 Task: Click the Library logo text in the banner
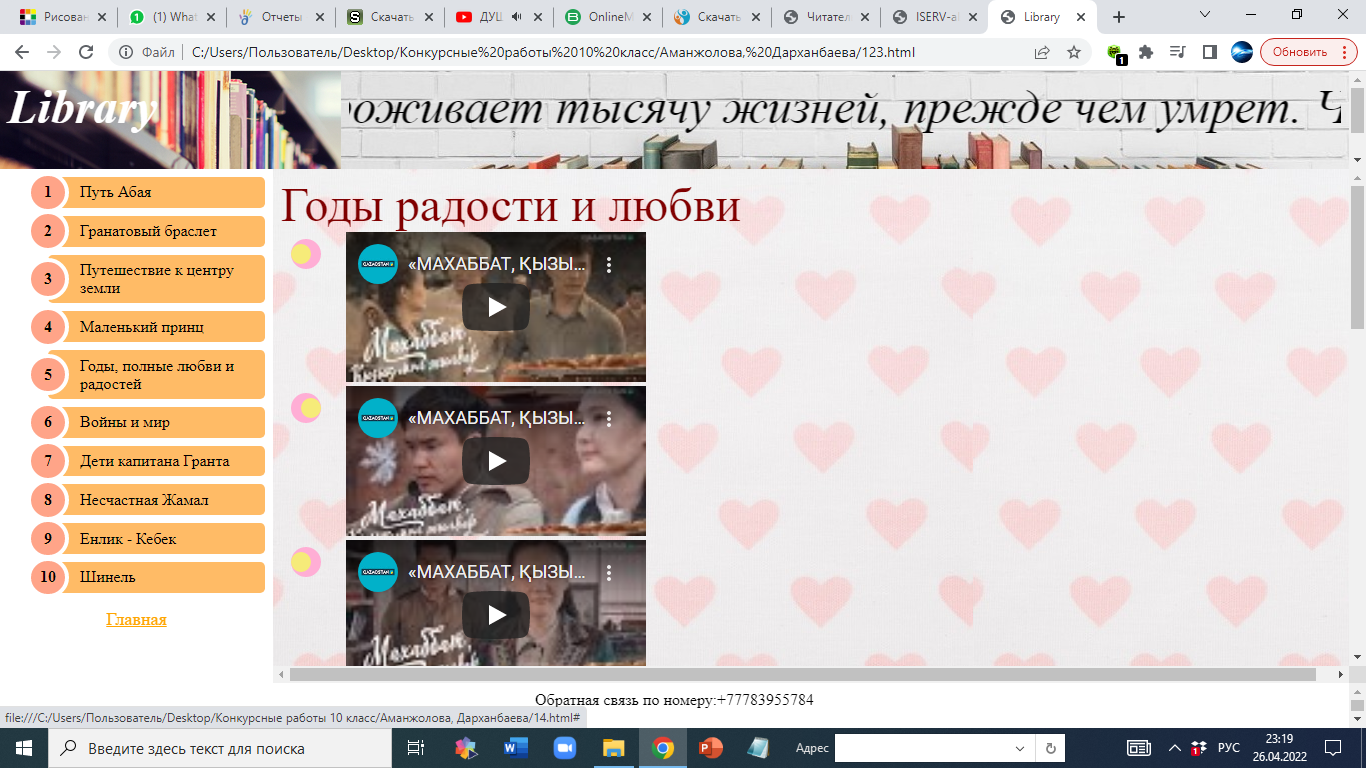click(83, 108)
